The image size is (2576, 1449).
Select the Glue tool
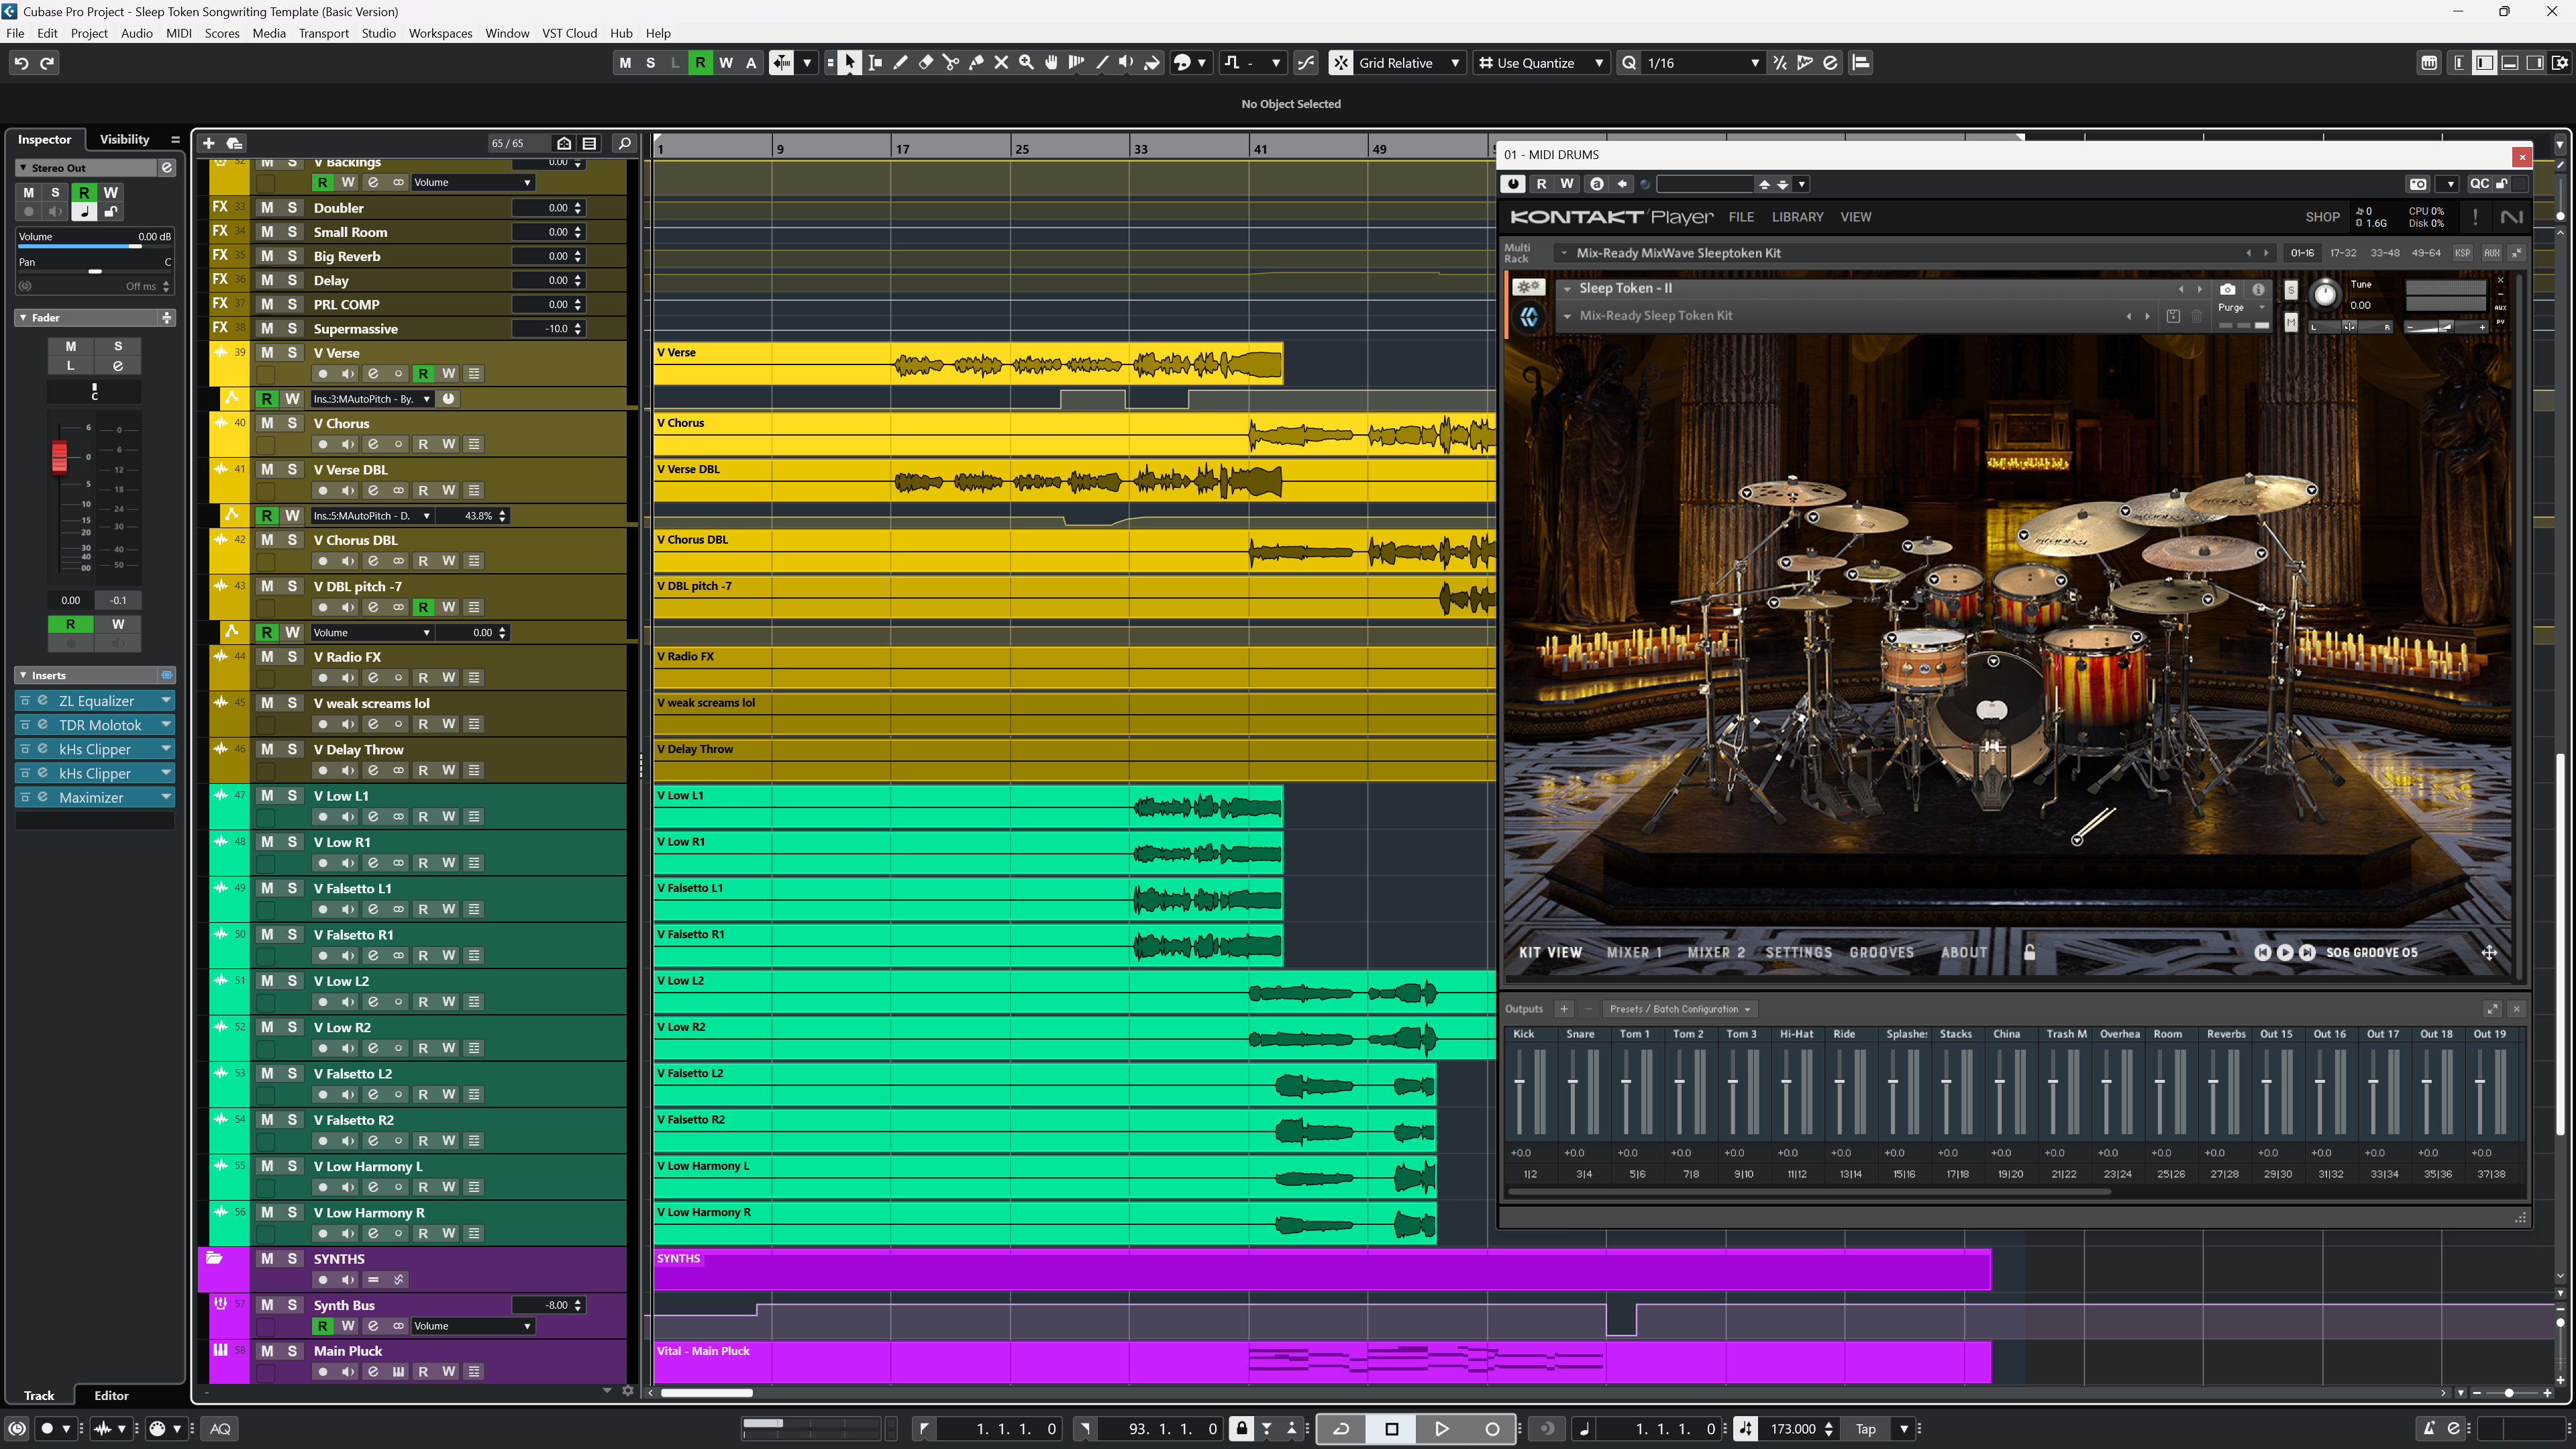coord(976,63)
